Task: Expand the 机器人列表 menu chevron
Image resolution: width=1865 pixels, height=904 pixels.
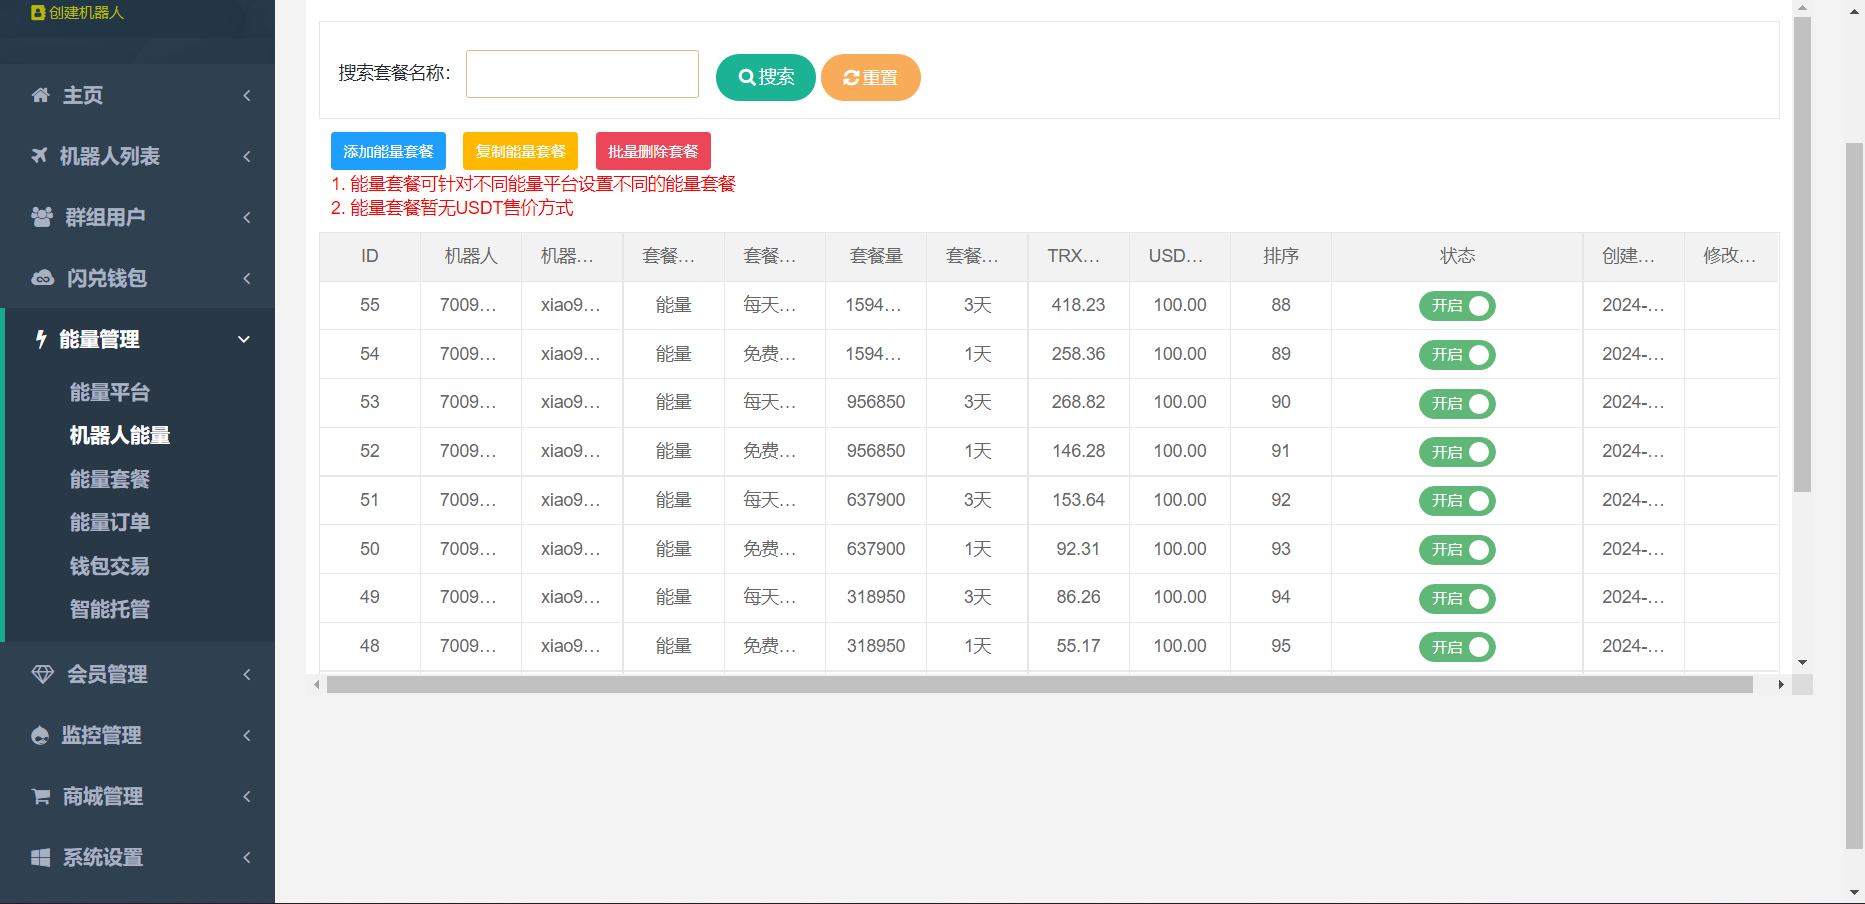Action: click(247, 156)
